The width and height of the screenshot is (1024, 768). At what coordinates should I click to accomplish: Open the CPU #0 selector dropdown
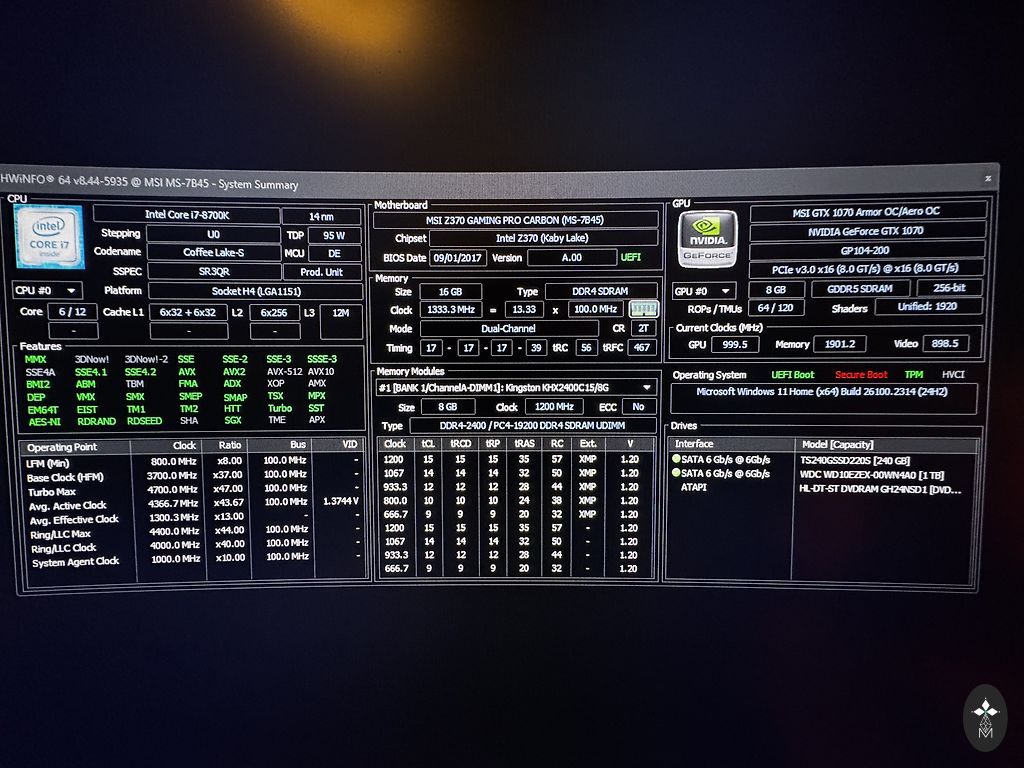[x=47, y=291]
